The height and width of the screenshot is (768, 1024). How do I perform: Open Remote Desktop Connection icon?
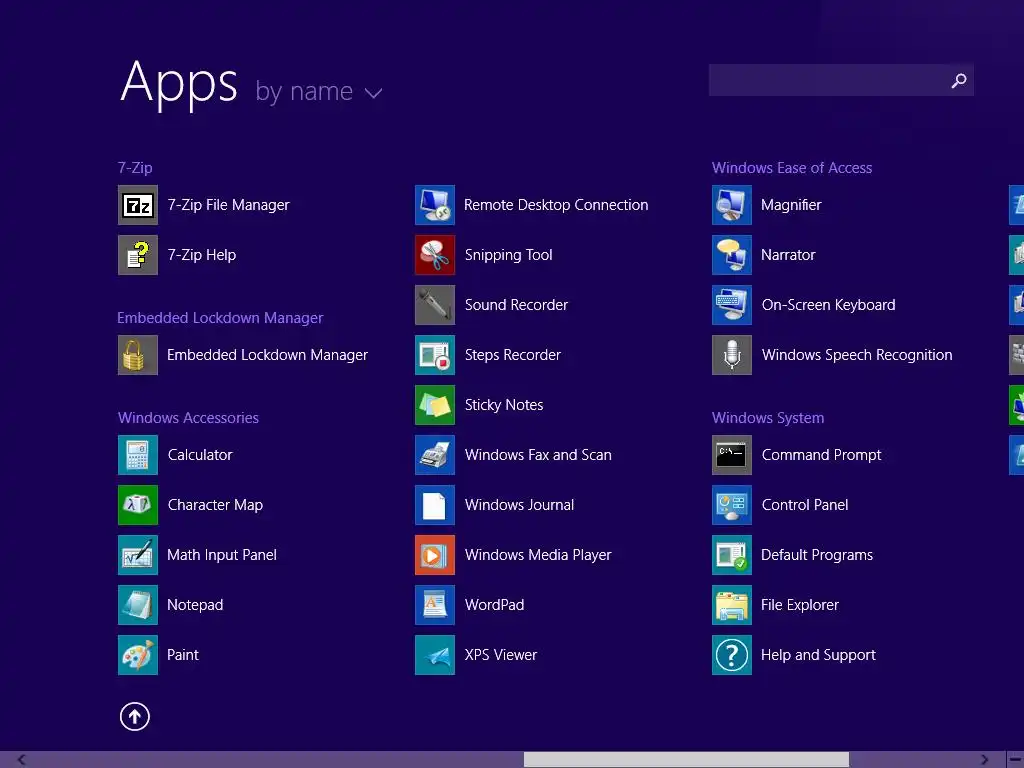[x=435, y=205]
